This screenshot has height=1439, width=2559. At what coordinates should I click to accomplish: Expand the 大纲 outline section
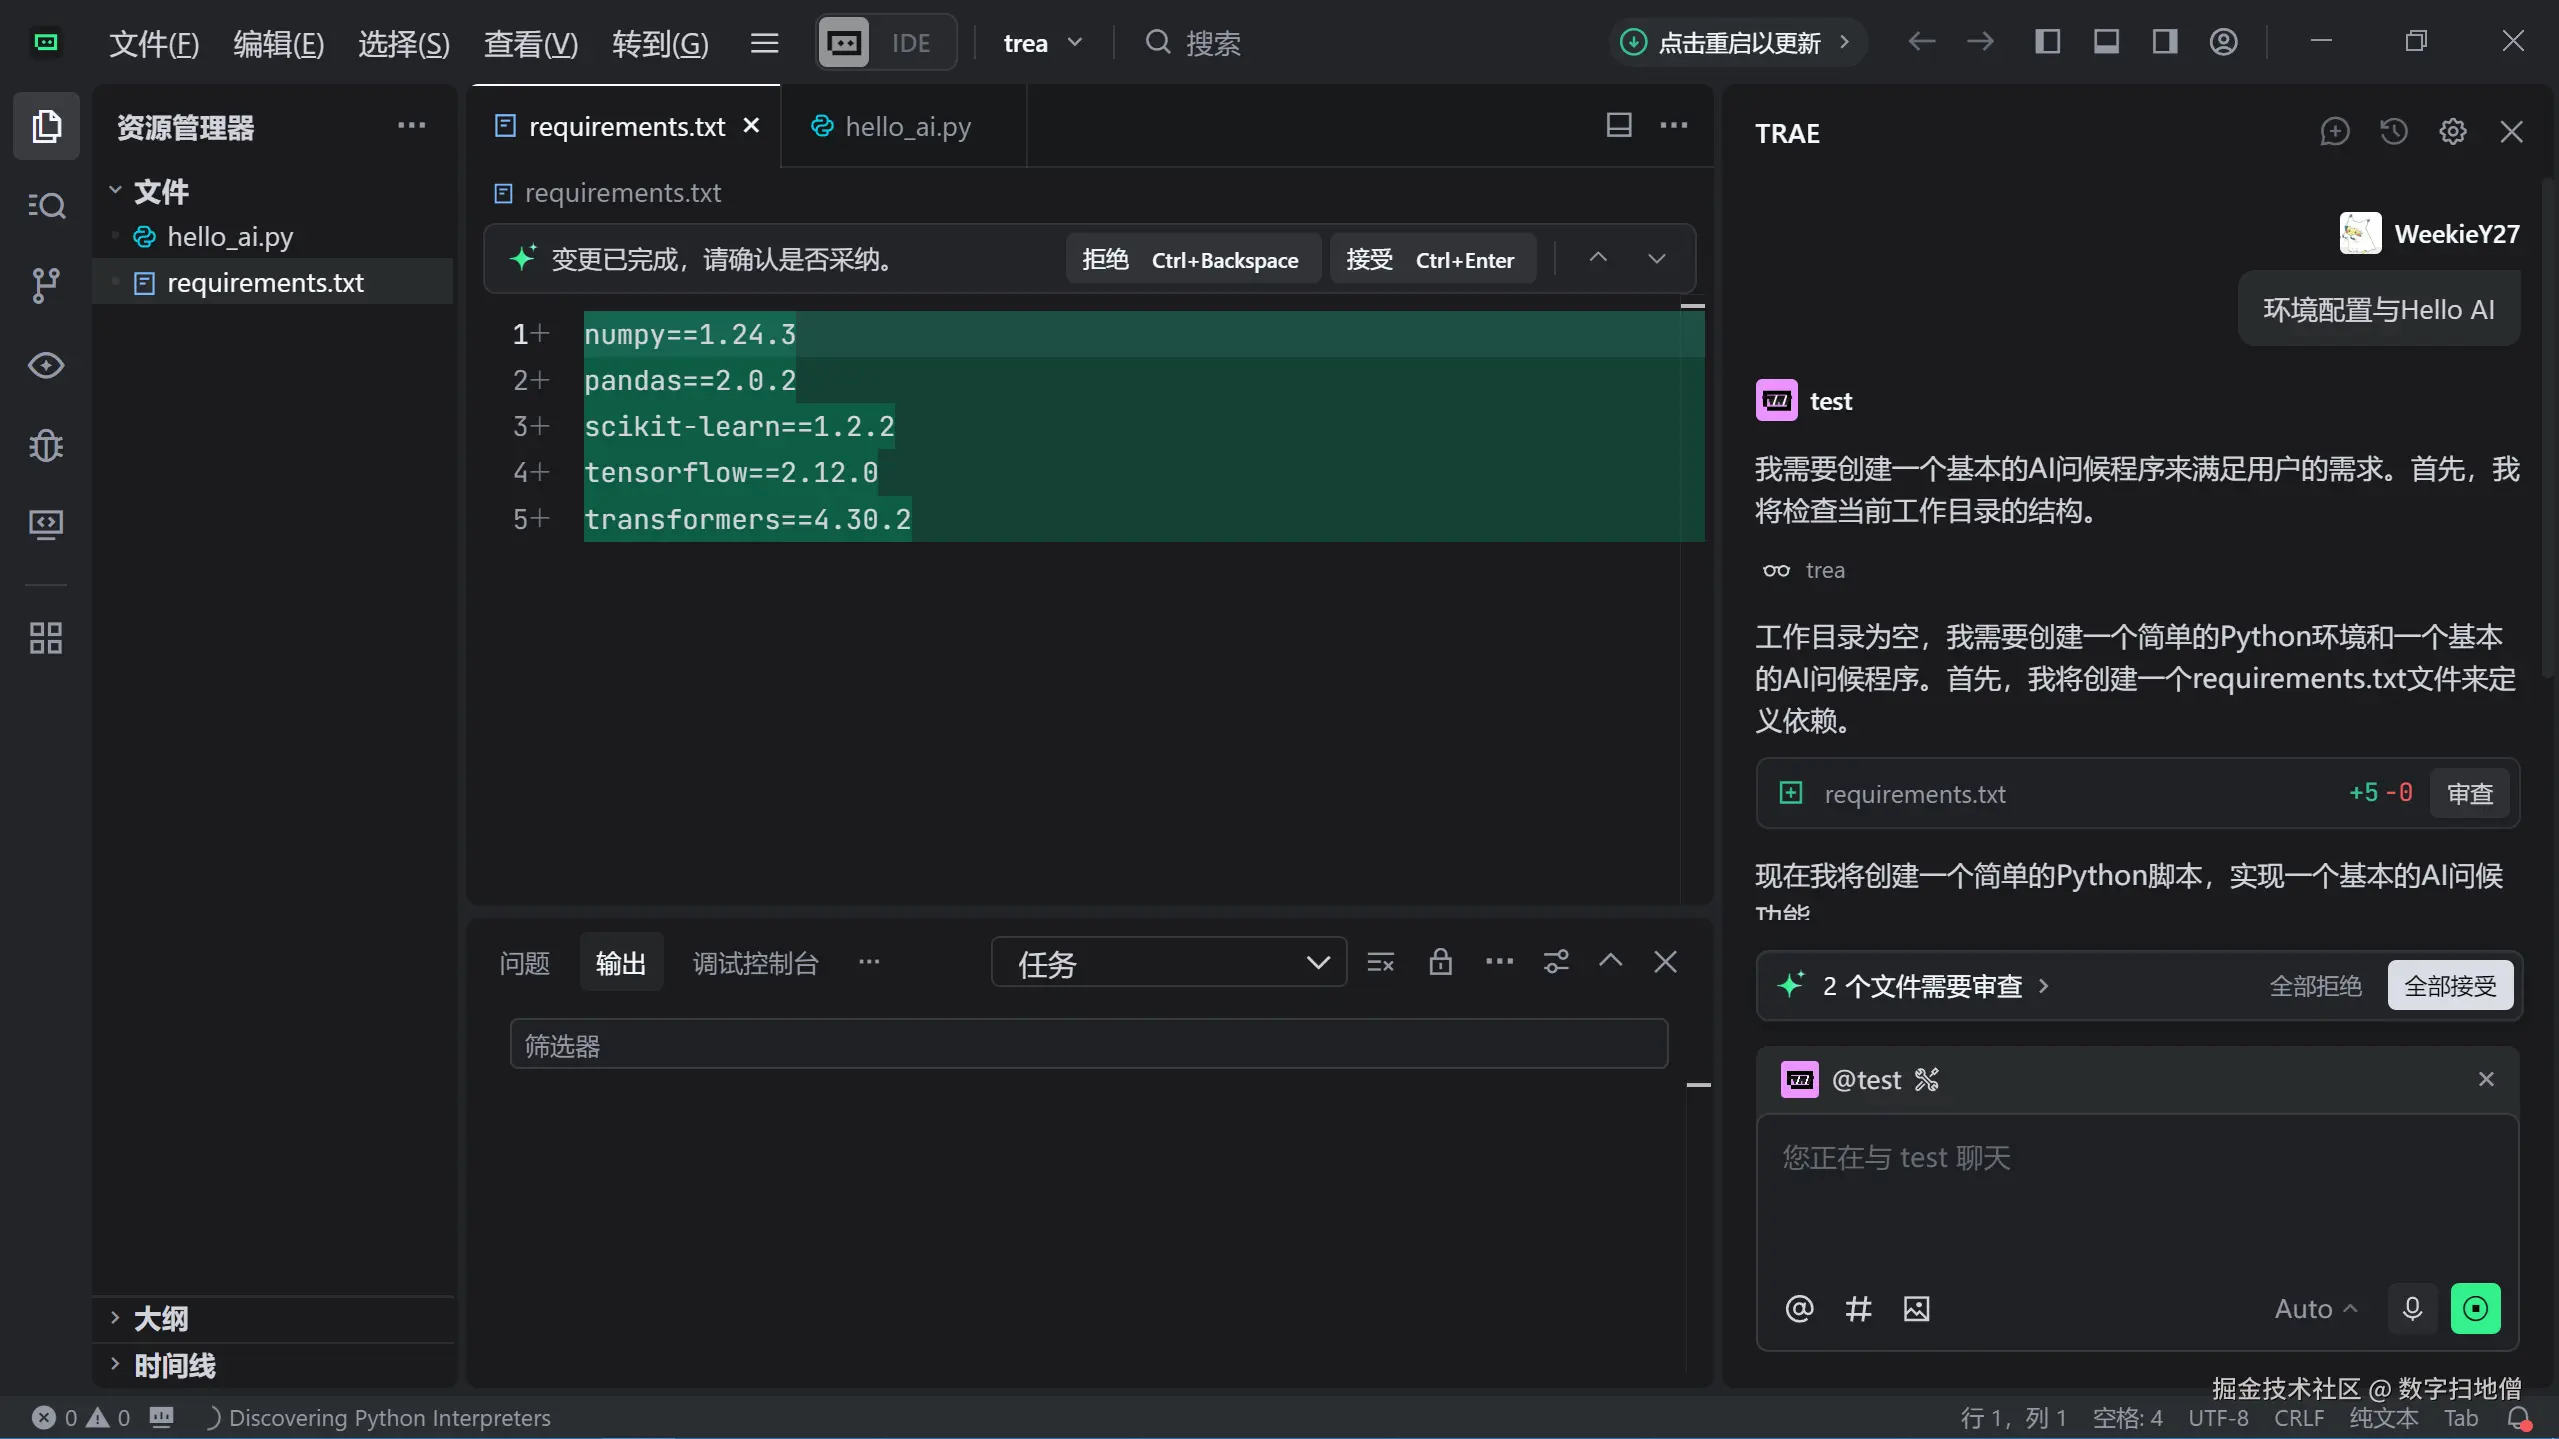tap(160, 1318)
